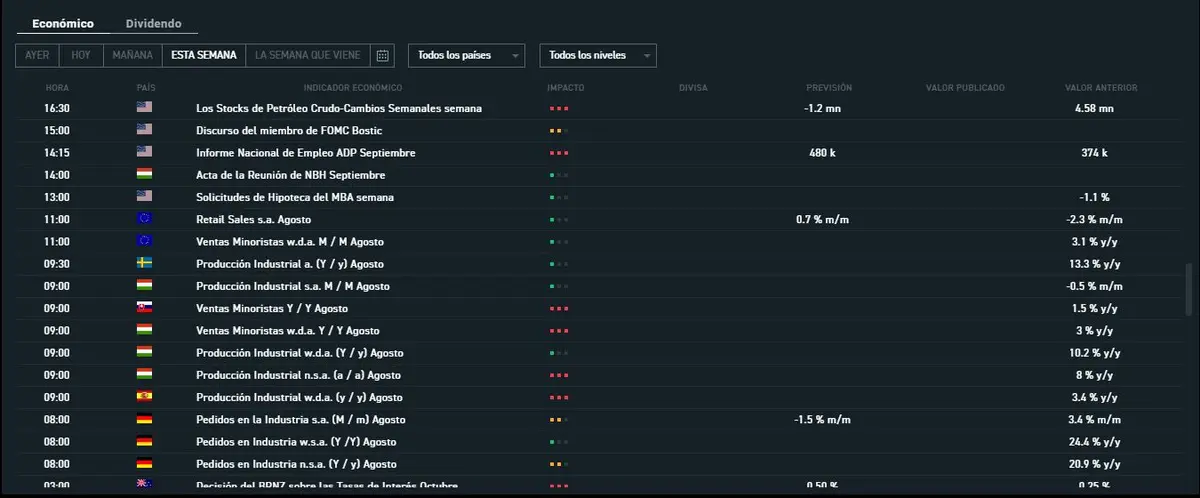
Task: Click impact indicator for FOMC Bostic speech
Action: point(558,131)
